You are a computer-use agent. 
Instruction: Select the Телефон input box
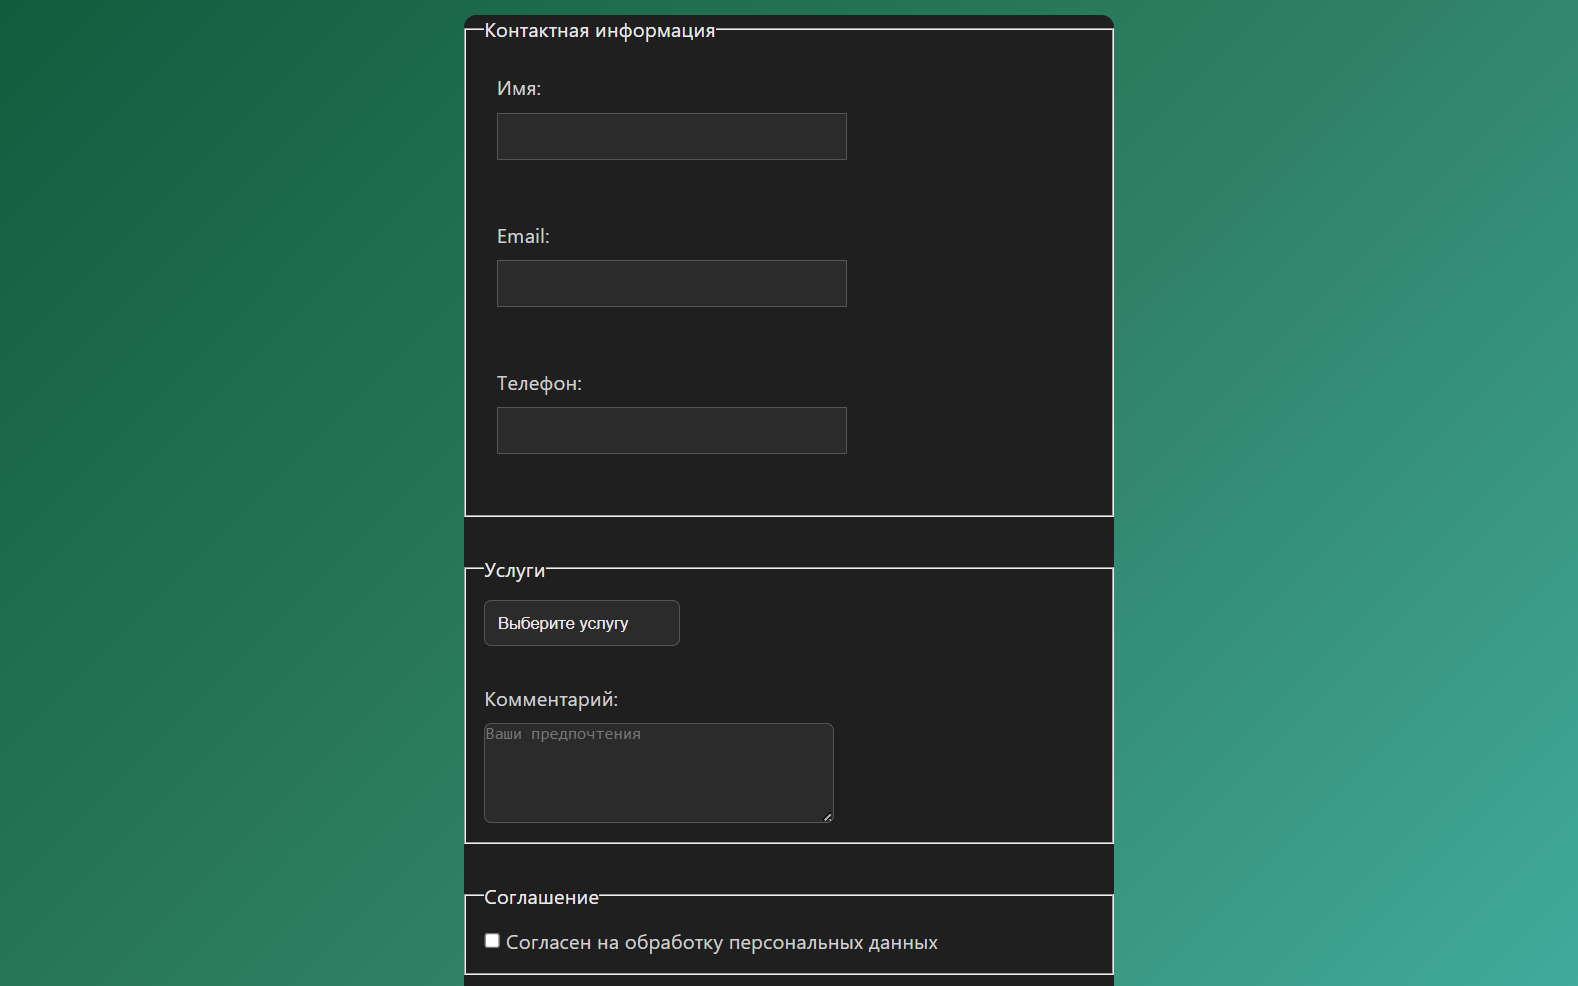[x=671, y=431]
